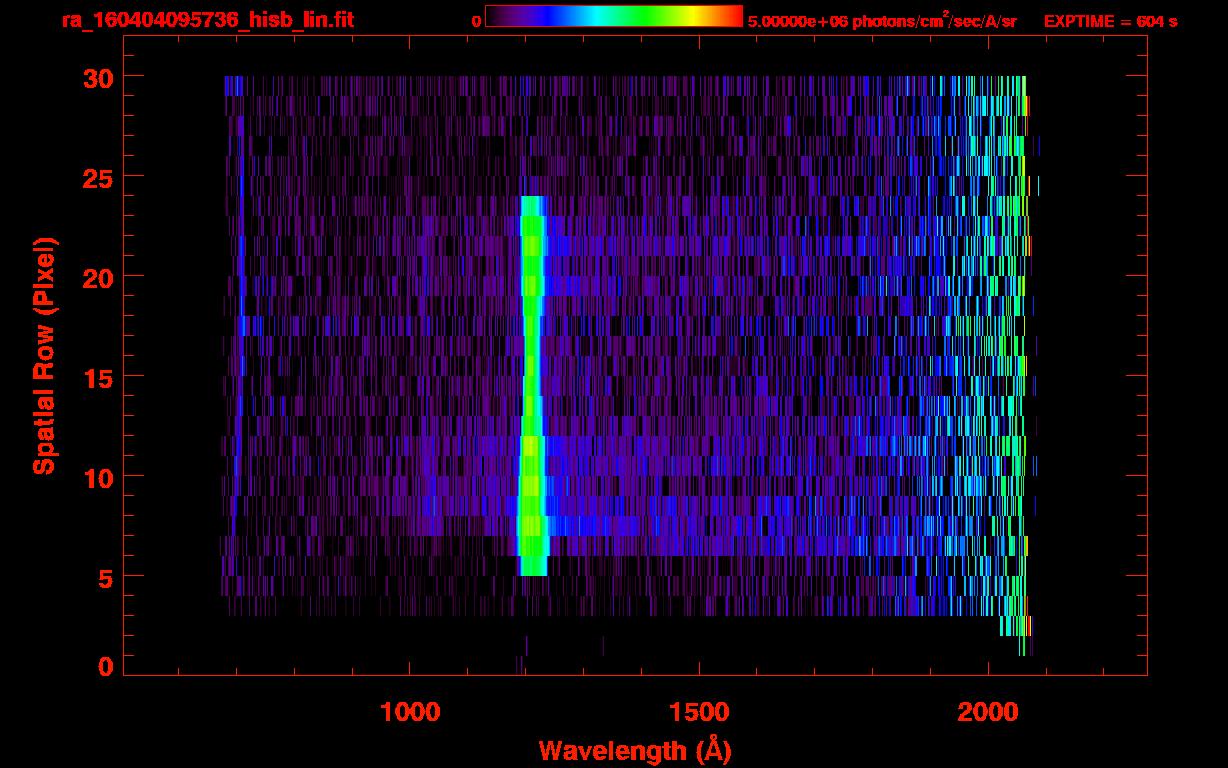The width and height of the screenshot is (1228, 768).
Task: Click the Spatial Row (Pixel) axis title
Action: point(45,355)
